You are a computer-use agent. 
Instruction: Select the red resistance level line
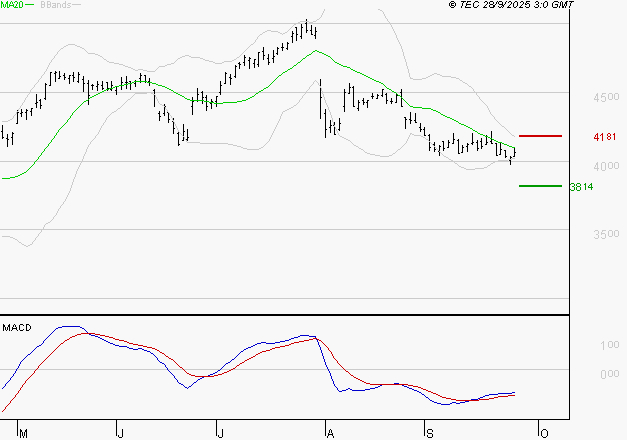point(540,135)
